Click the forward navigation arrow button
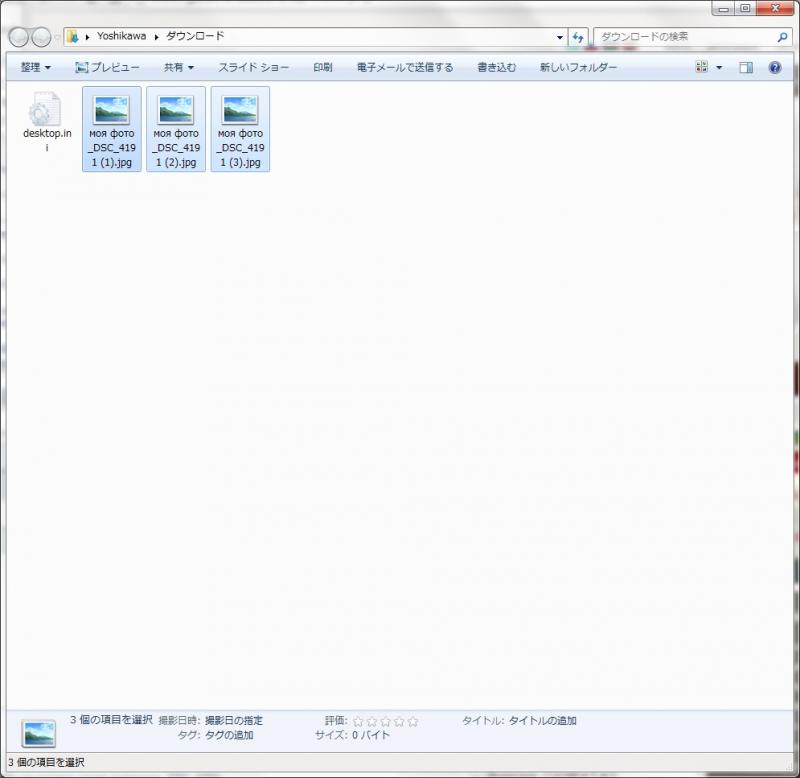Viewport: 800px width, 778px height. [41, 37]
